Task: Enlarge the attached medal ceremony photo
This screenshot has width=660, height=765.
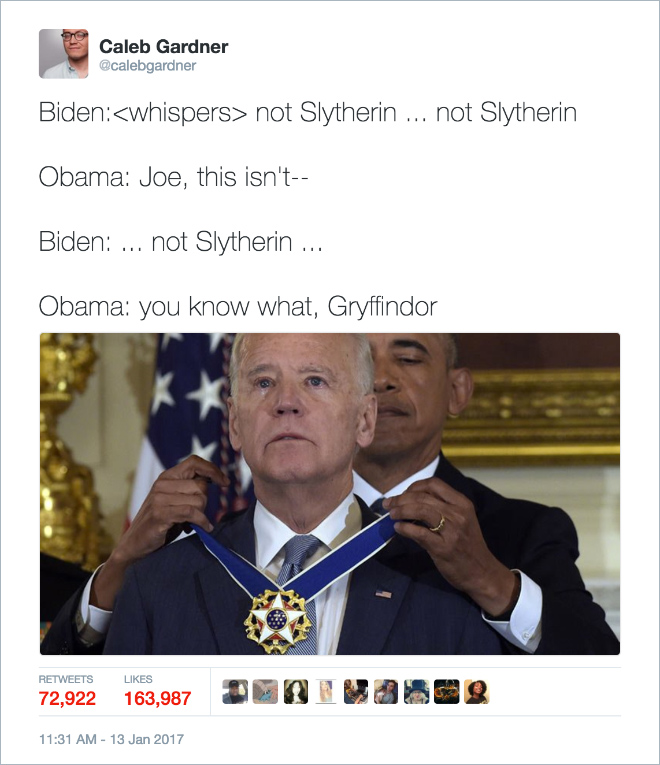Action: (330, 494)
